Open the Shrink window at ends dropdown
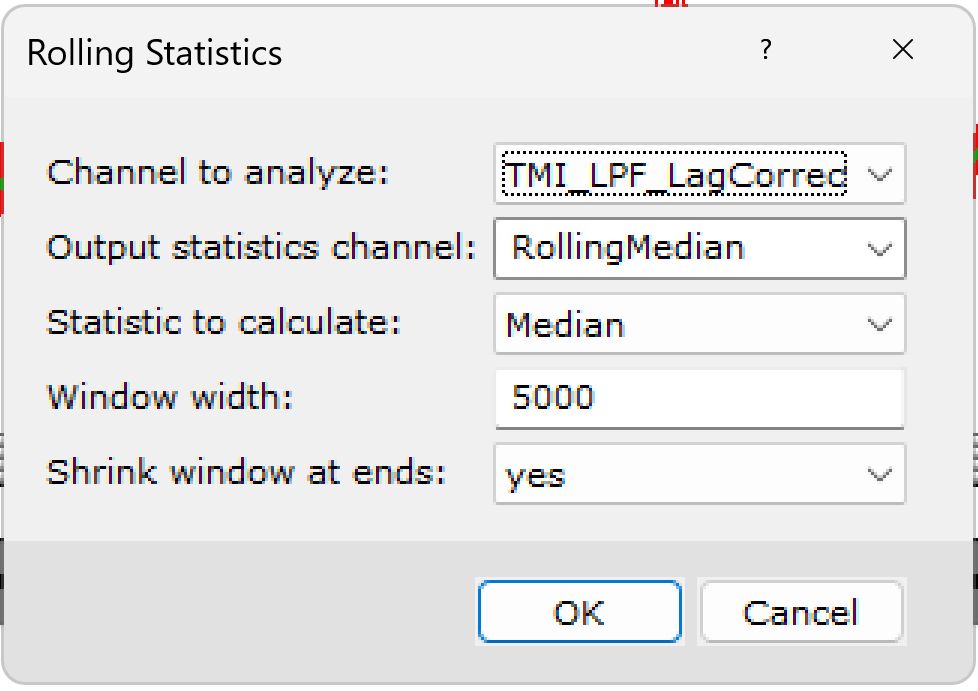This screenshot has height=691, width=978. pos(879,473)
